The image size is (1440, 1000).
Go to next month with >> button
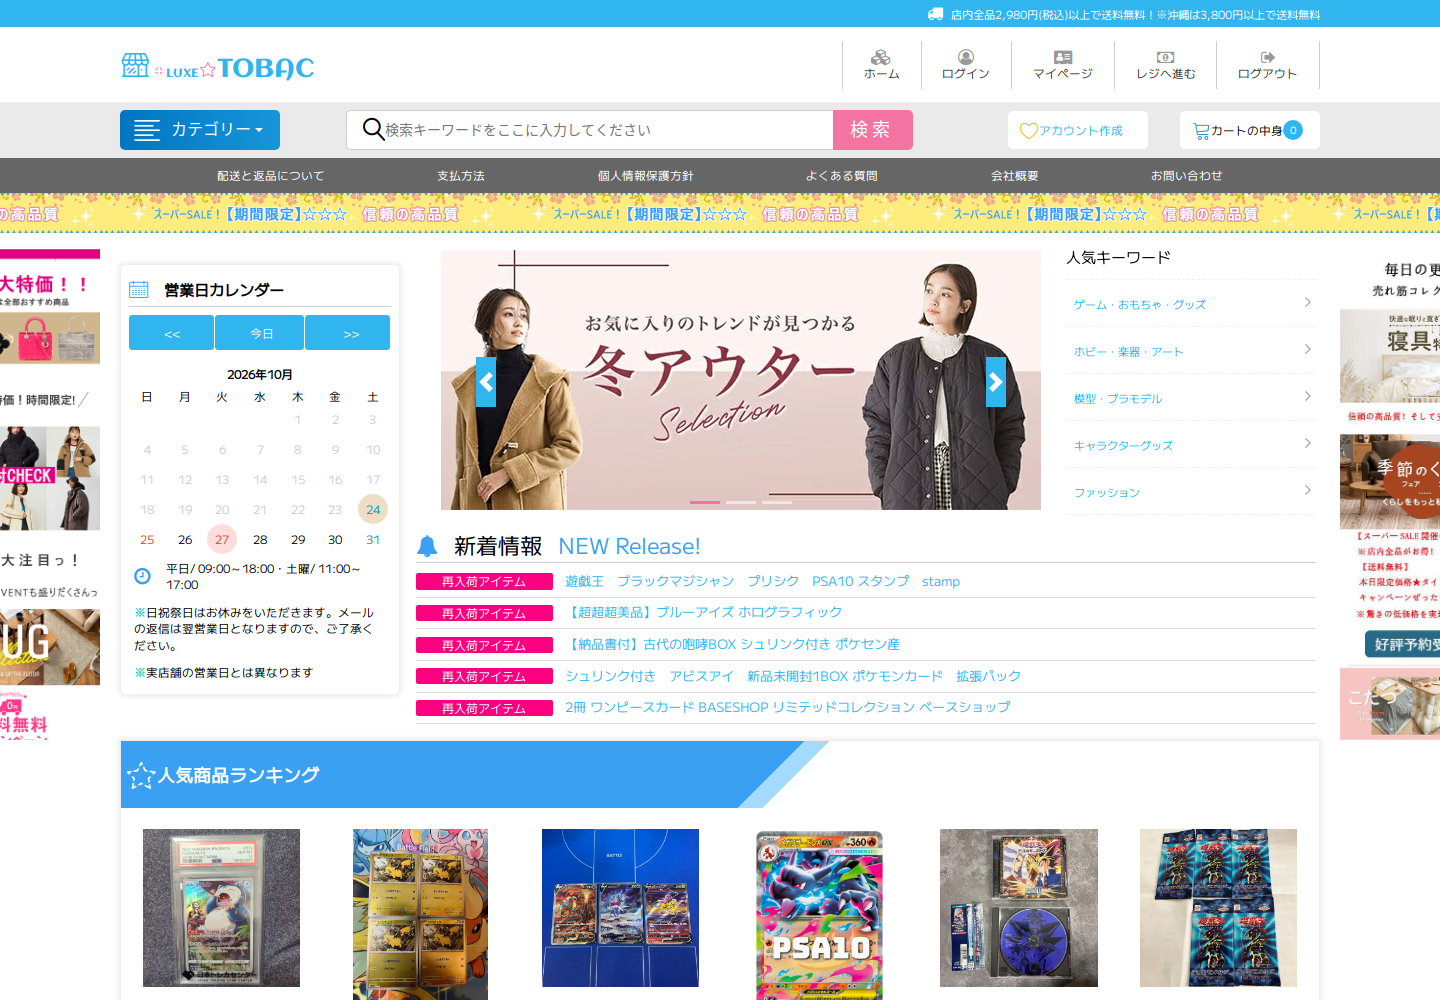[x=348, y=333]
